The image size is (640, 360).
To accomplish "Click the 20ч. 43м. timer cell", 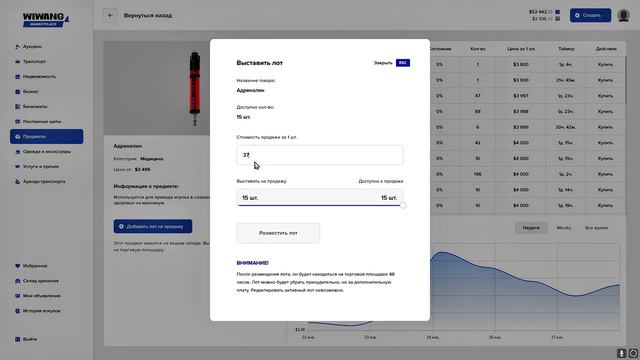I will [x=566, y=127].
